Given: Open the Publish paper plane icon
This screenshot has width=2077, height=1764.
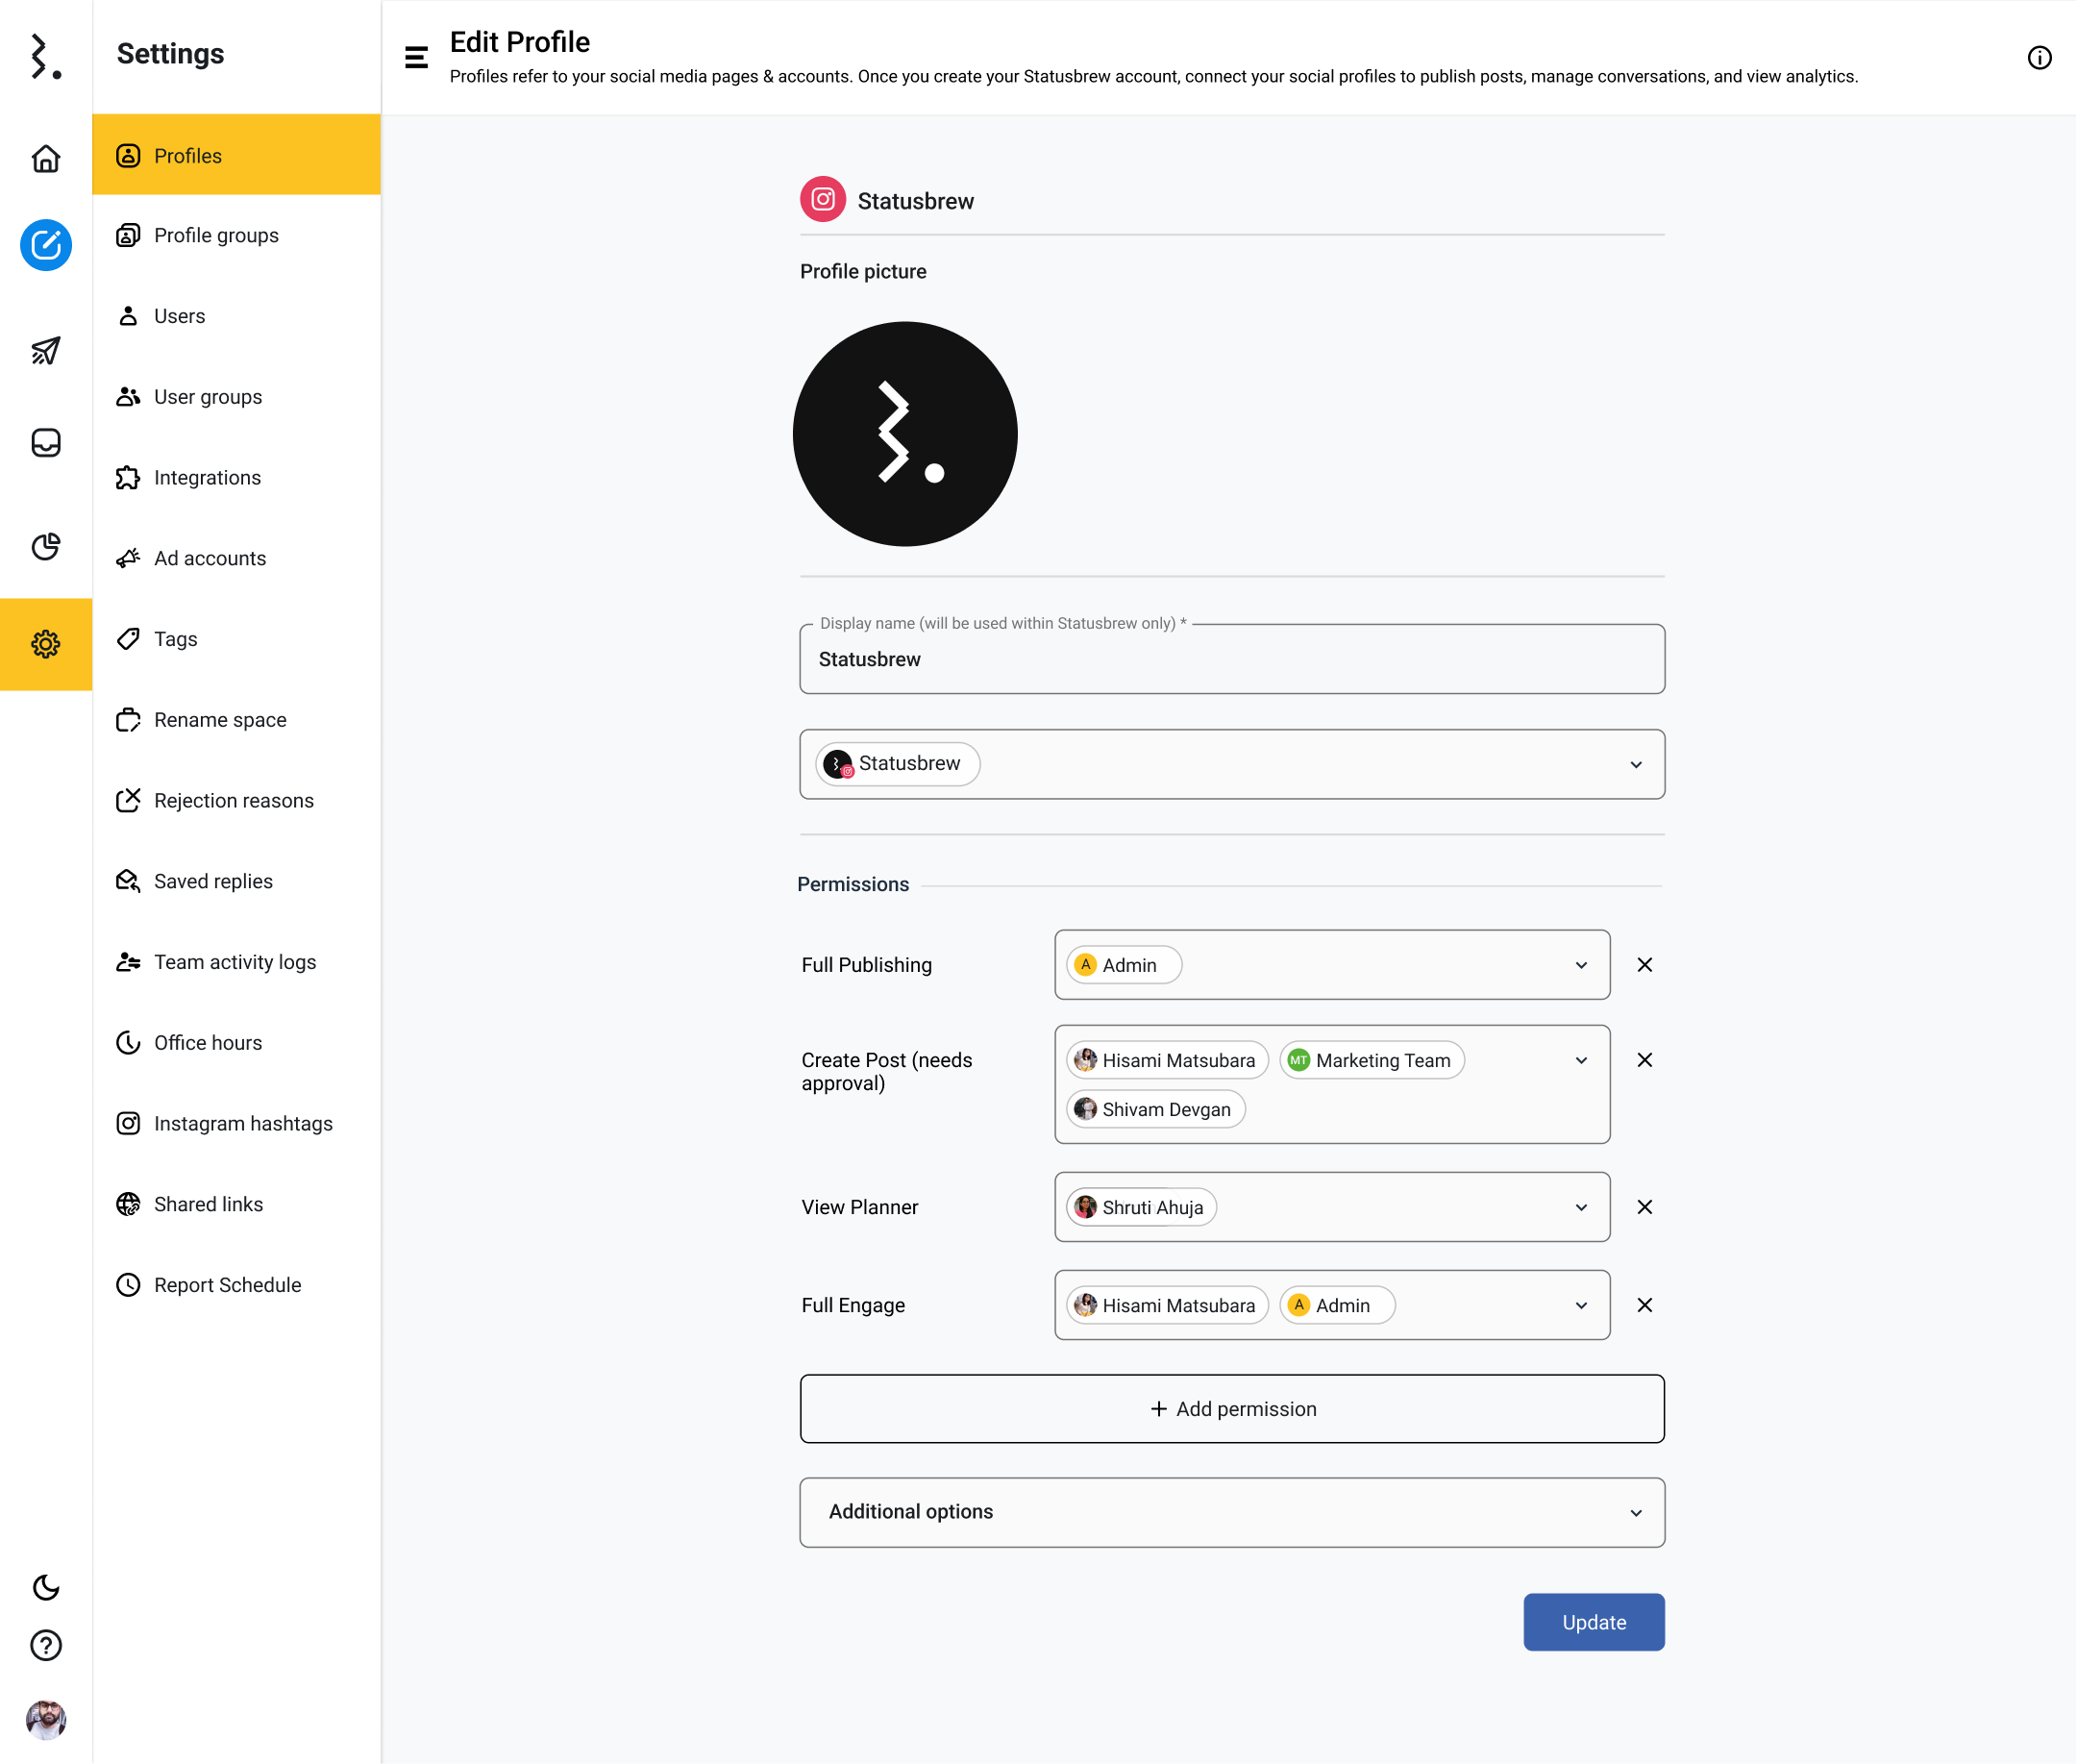Looking at the screenshot, I should pos(46,350).
